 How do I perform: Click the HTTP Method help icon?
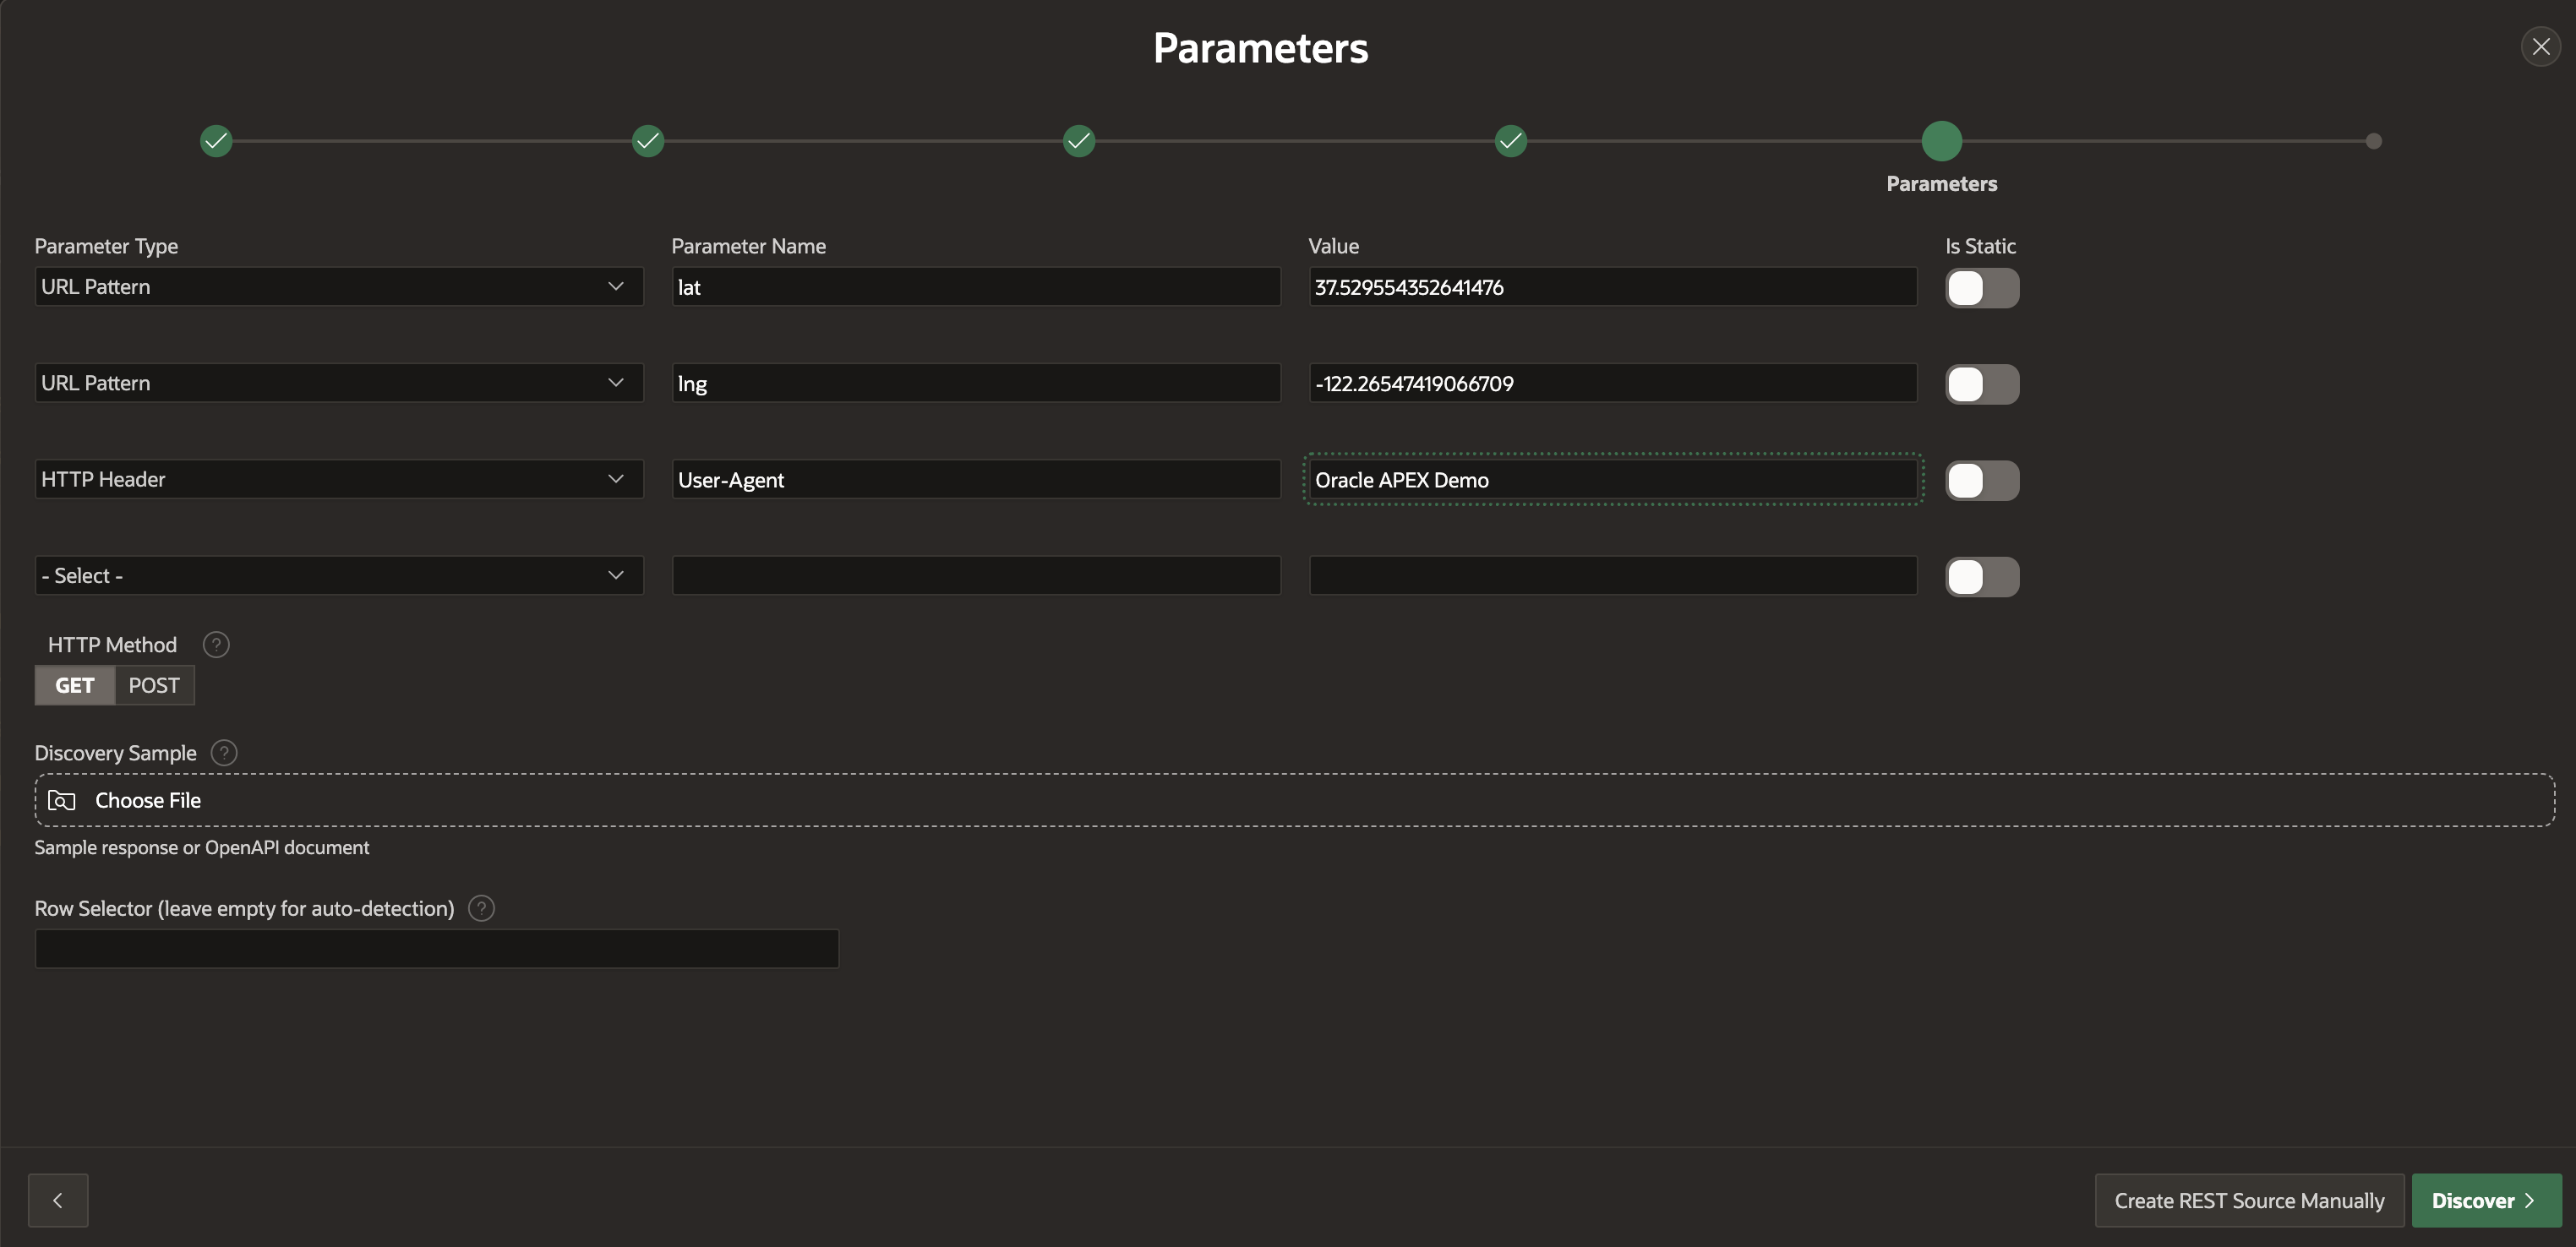click(216, 645)
